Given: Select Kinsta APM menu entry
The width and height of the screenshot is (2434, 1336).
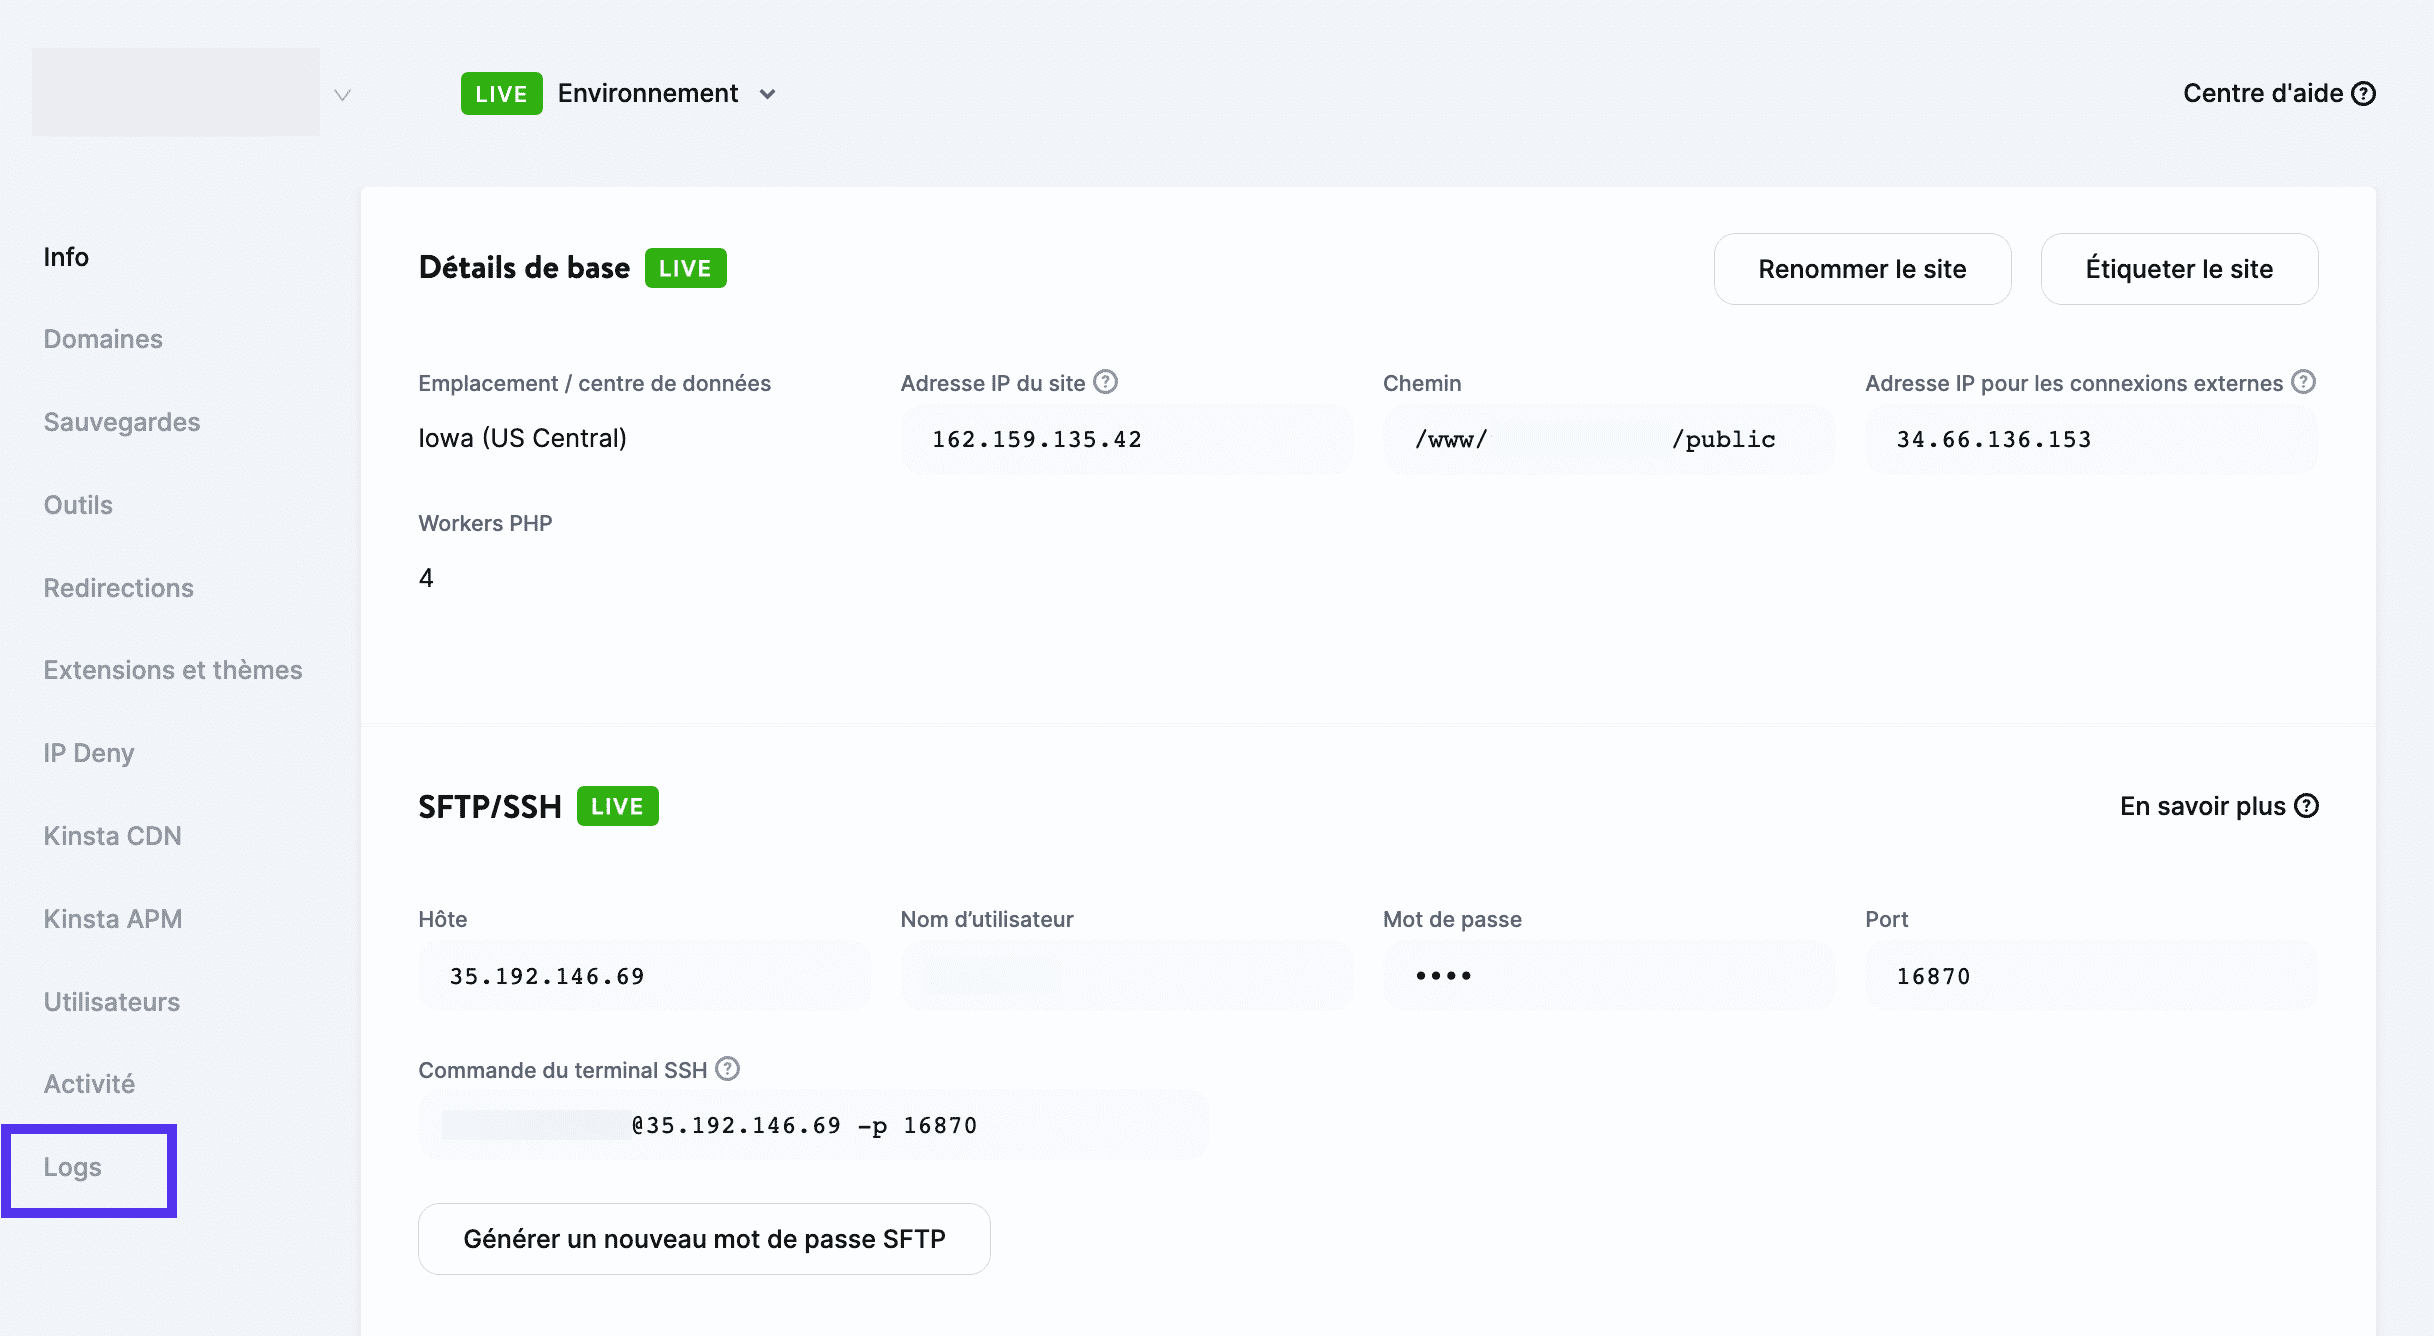Looking at the screenshot, I should pyautogui.click(x=113, y=919).
